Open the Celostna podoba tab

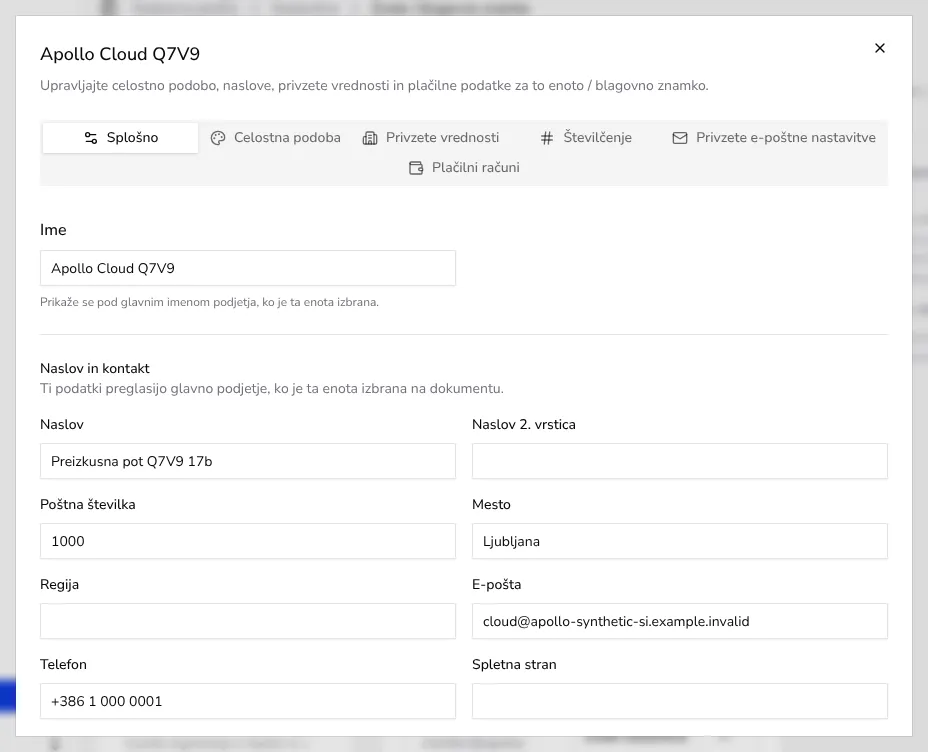(x=276, y=138)
